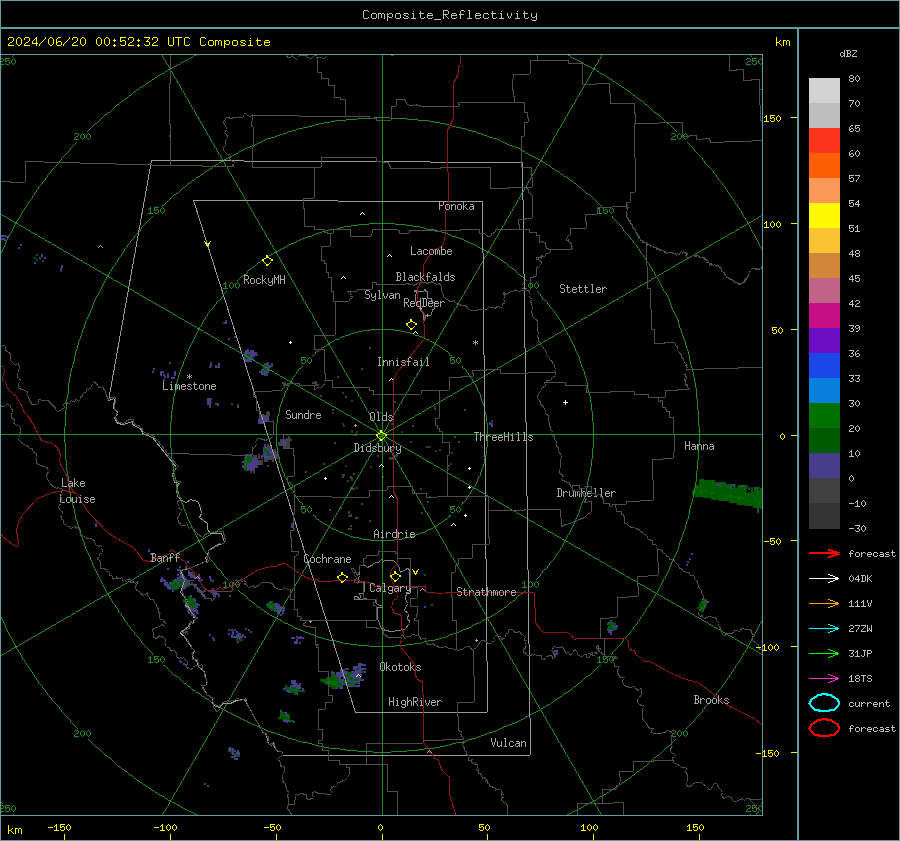Click the Blackfalds city label
Image resolution: width=900 pixels, height=841 pixels.
coord(425,277)
